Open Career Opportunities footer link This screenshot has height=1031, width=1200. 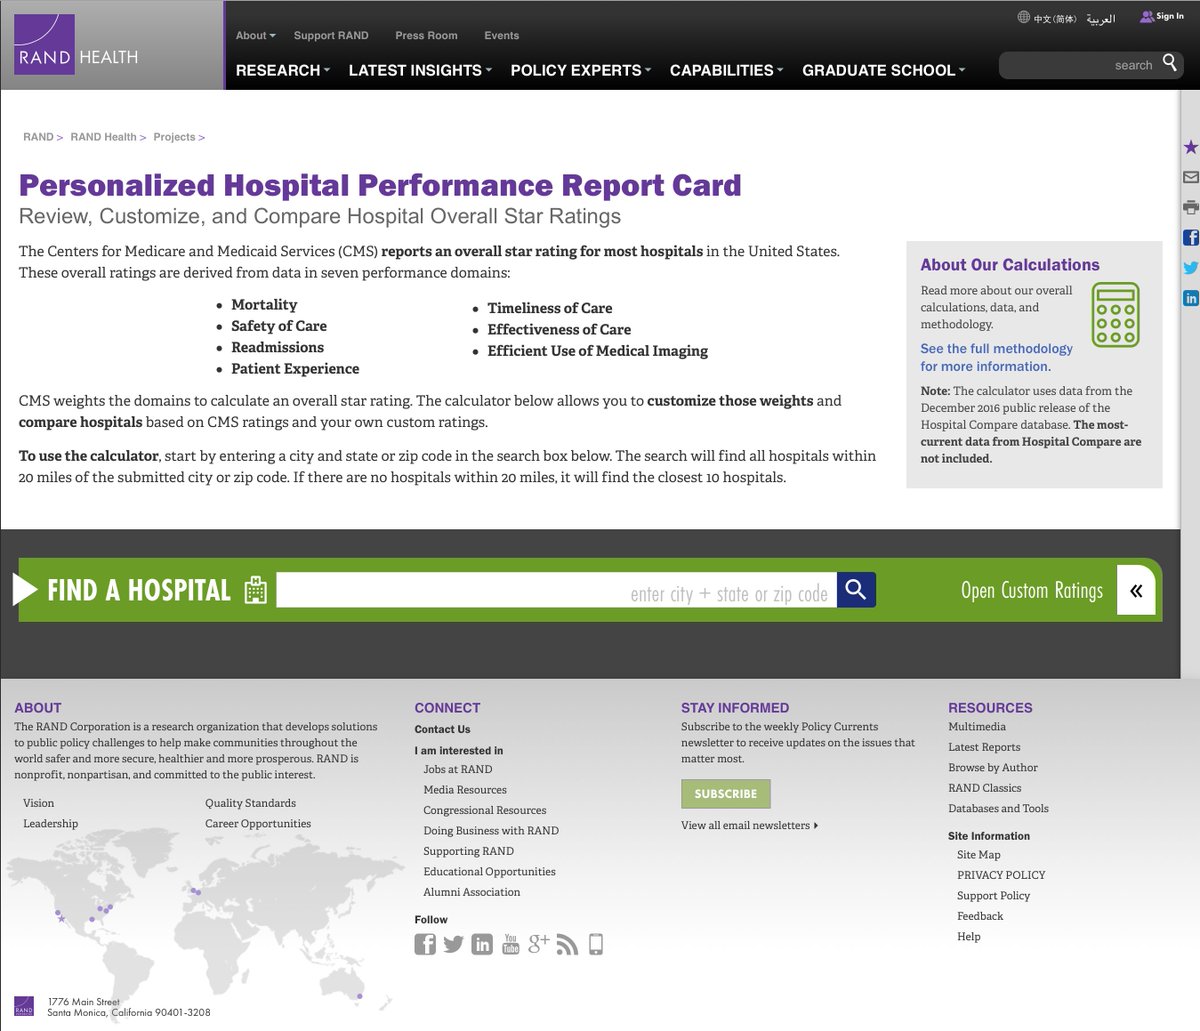tap(258, 824)
